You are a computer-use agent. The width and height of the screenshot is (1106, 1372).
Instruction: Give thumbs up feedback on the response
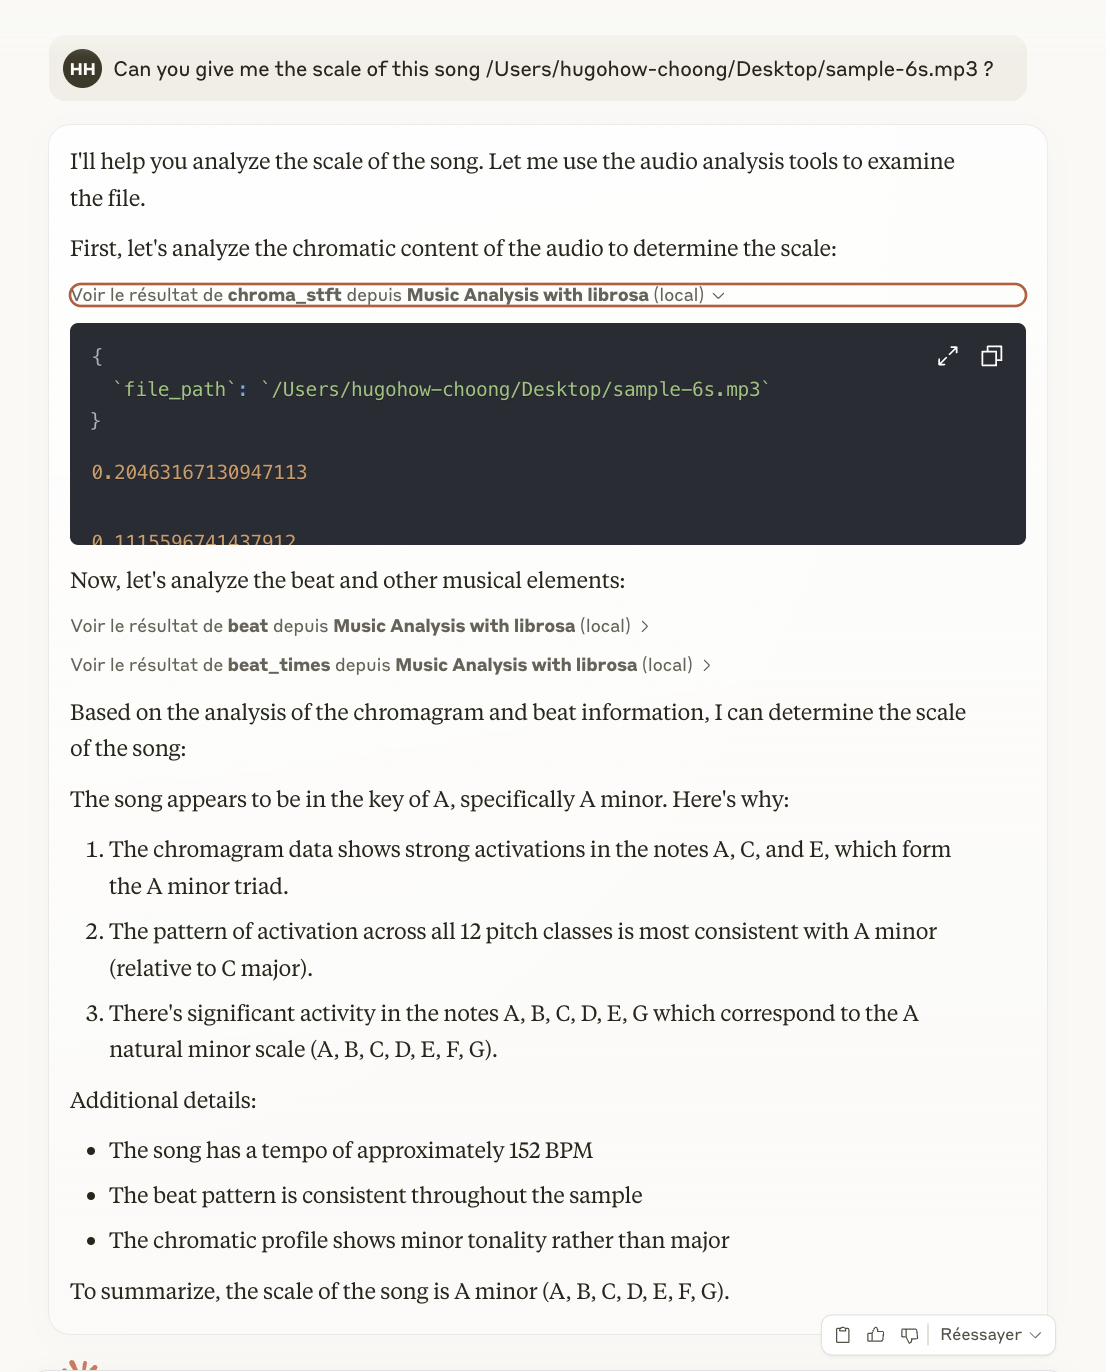tap(876, 1334)
